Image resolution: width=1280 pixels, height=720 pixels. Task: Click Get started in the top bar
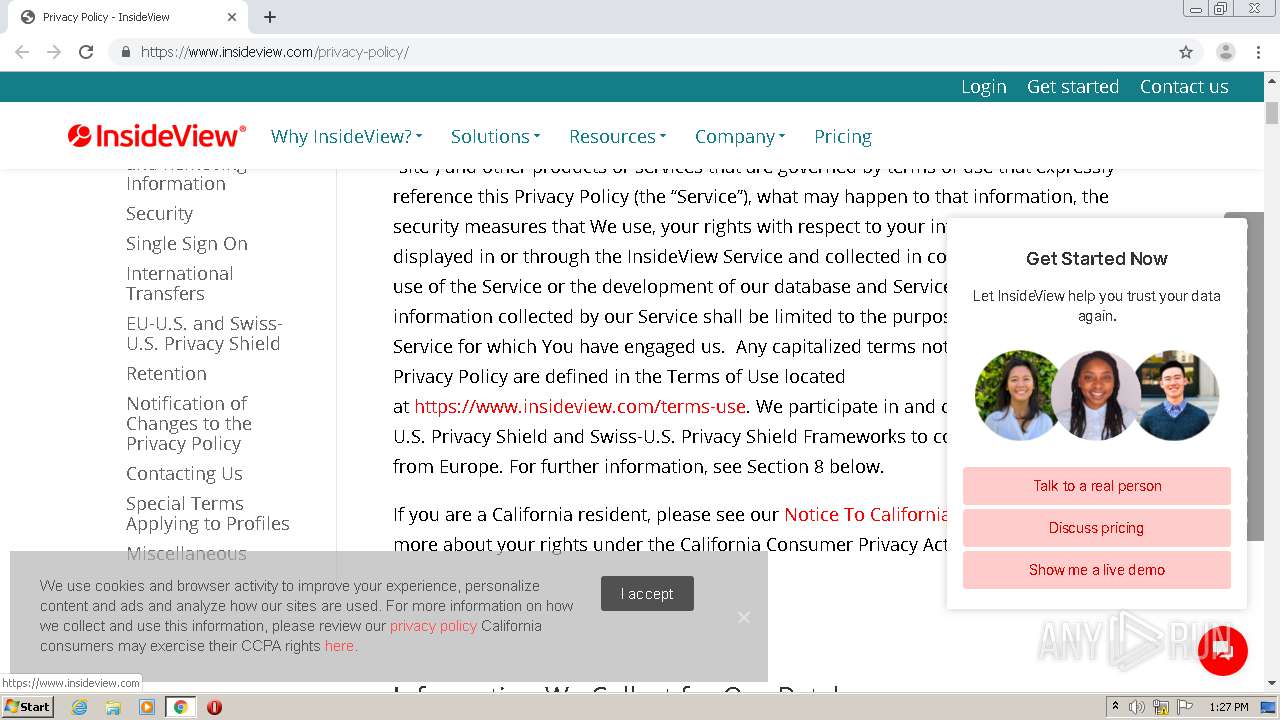click(1073, 87)
